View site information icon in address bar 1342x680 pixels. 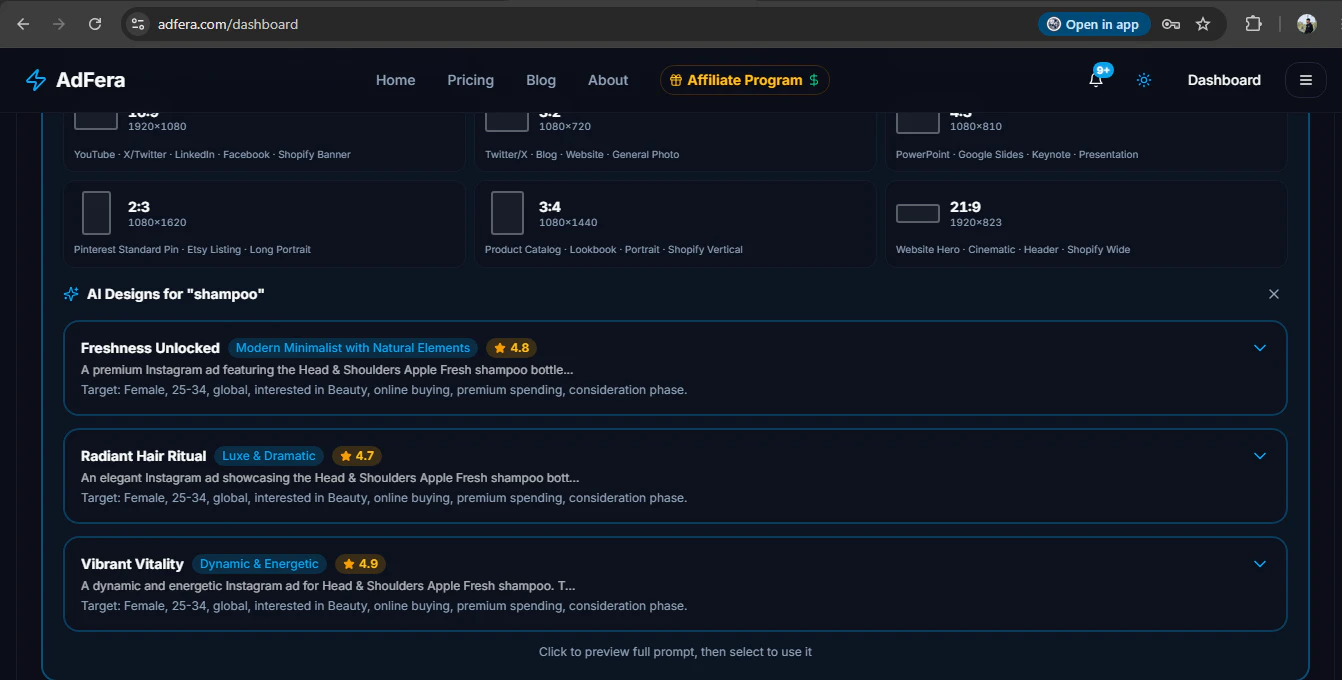[139, 24]
